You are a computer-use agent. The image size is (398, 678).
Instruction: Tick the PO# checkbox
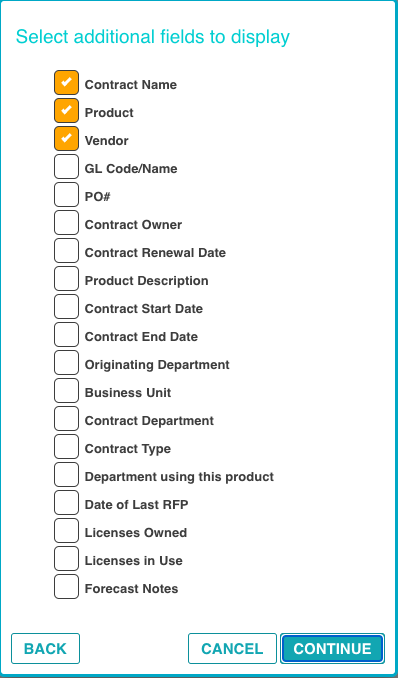point(66,195)
